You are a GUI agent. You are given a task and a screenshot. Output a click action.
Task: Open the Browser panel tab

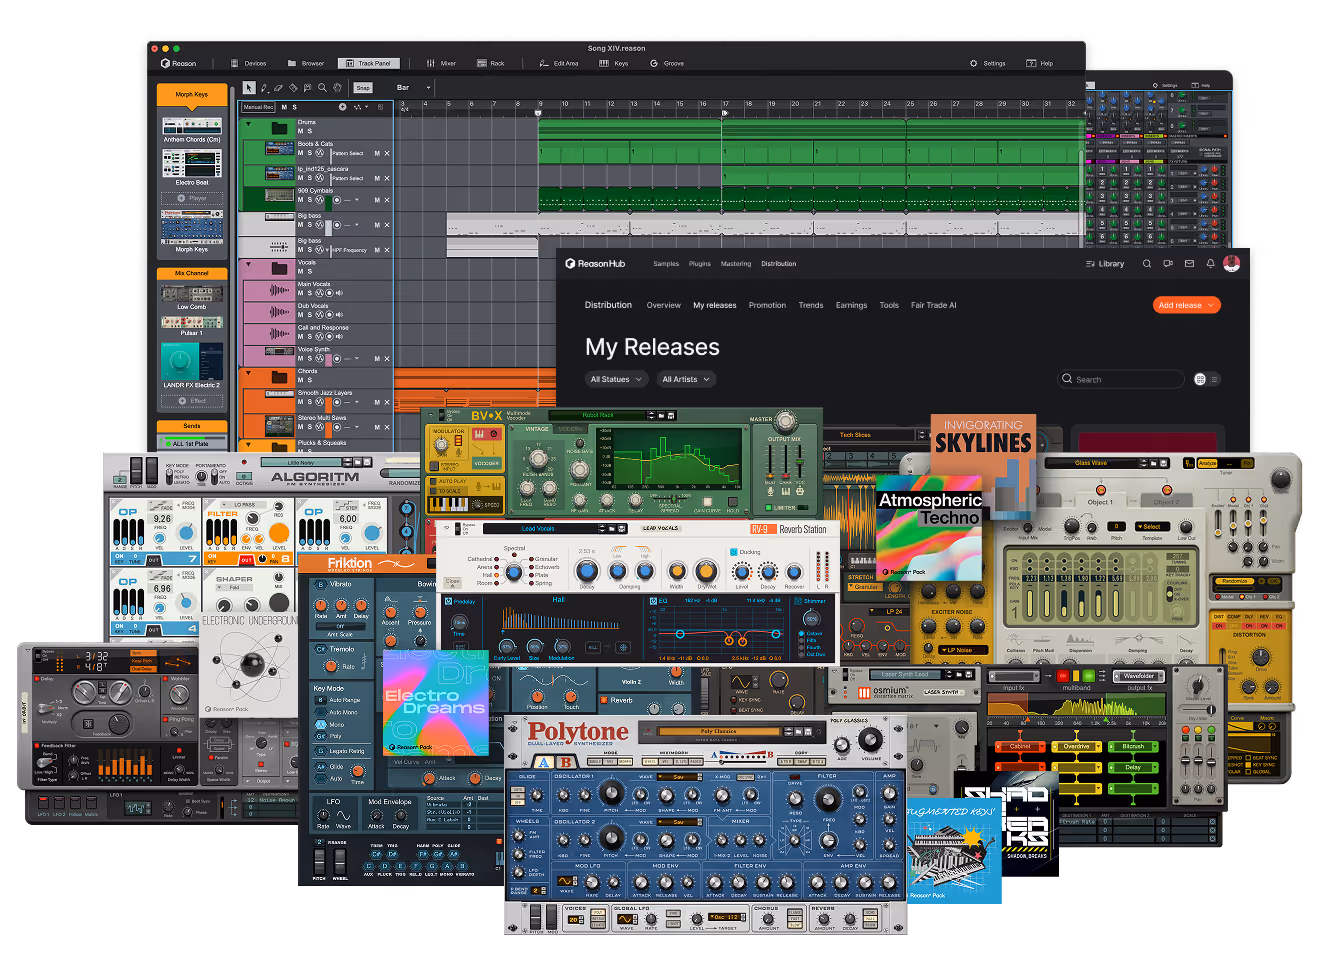coord(306,63)
